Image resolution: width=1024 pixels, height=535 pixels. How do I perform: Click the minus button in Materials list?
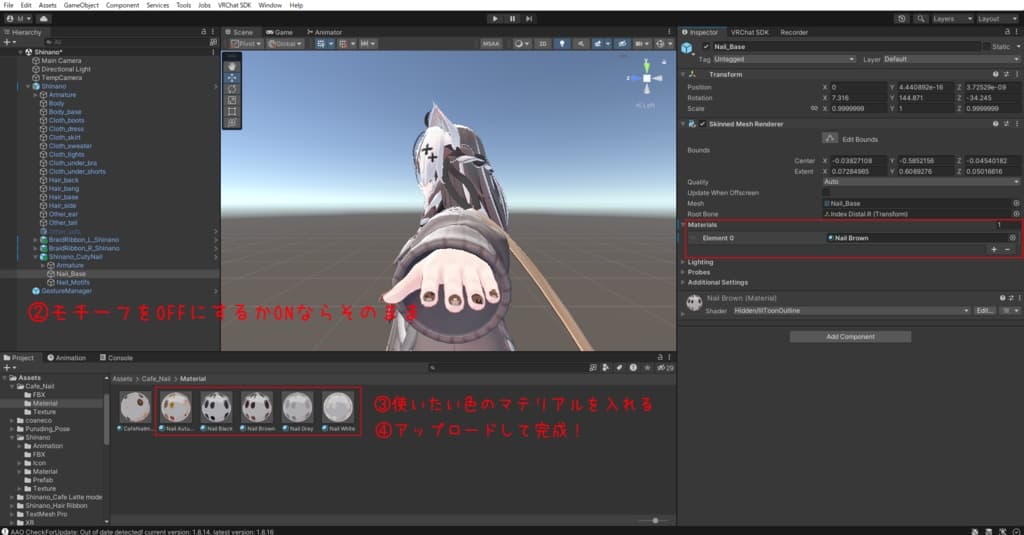1007,250
